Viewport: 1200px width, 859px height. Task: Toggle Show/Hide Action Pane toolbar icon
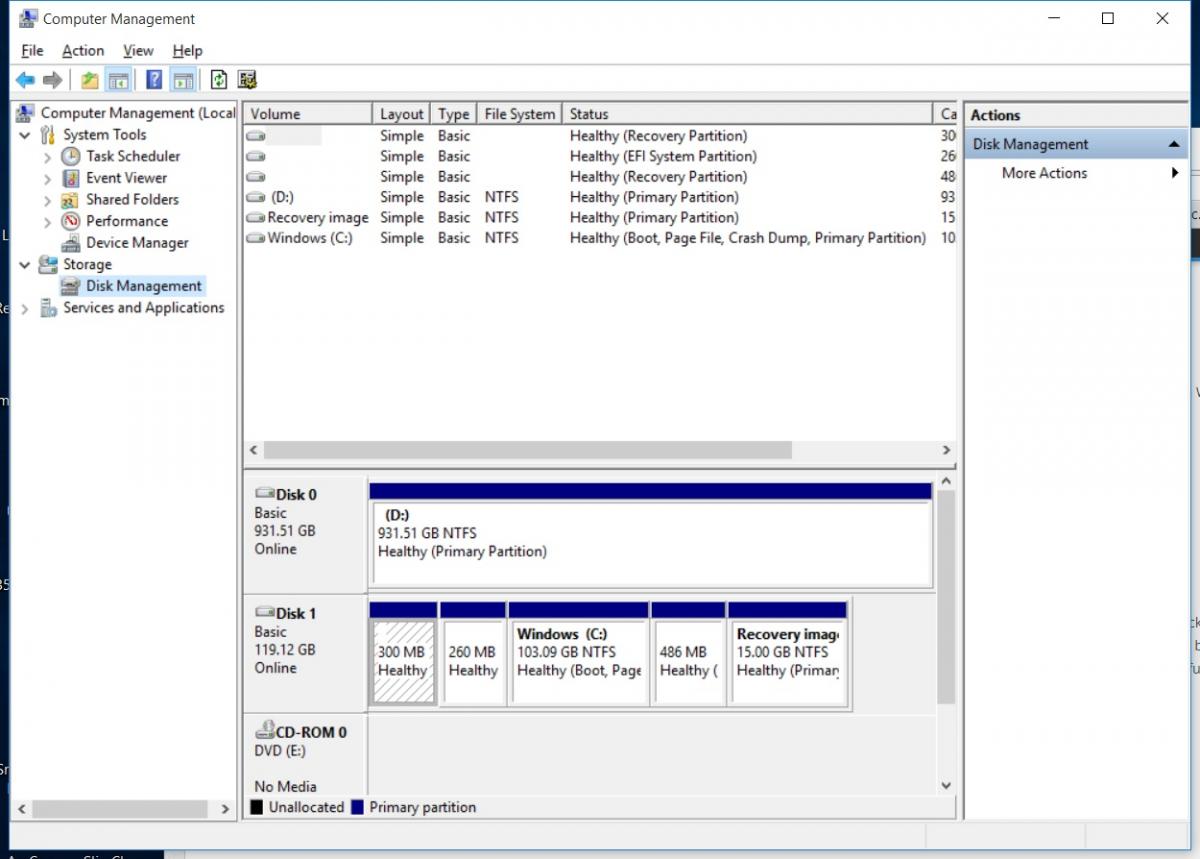pyautogui.click(x=182, y=80)
